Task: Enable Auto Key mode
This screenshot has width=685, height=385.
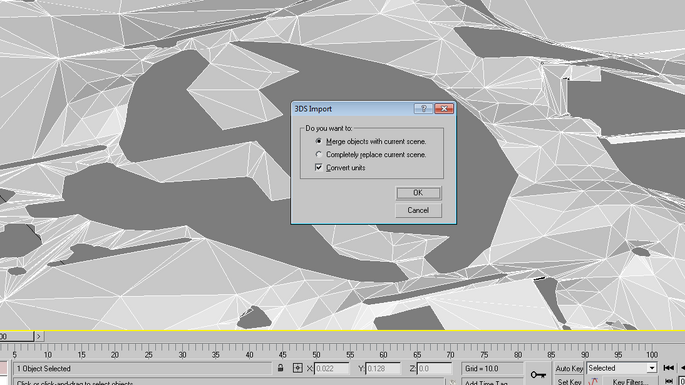Action: point(569,368)
